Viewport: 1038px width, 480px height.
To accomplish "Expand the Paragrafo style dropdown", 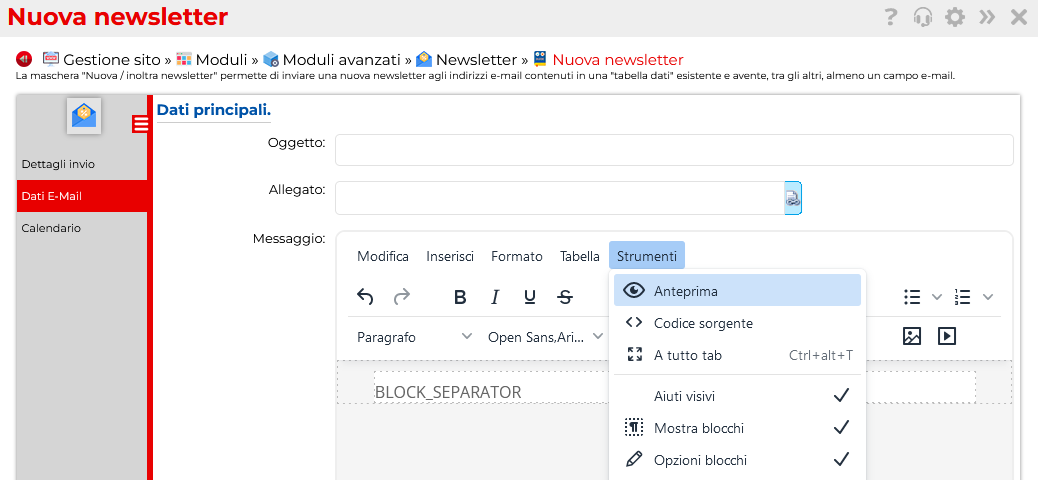I will point(414,337).
